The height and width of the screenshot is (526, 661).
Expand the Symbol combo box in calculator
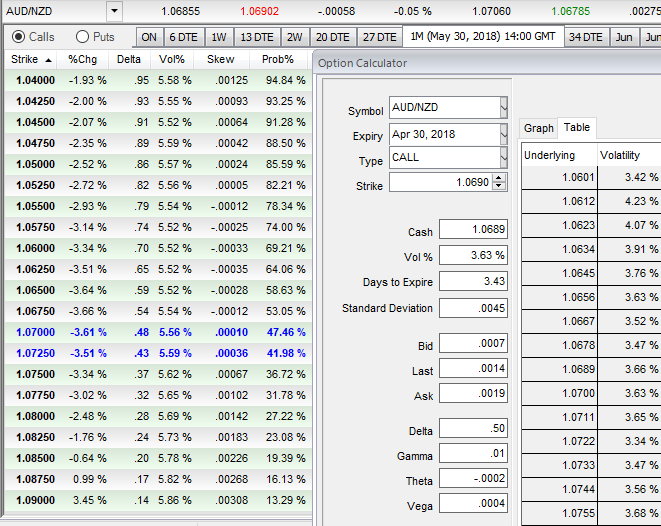pyautogui.click(x=503, y=108)
